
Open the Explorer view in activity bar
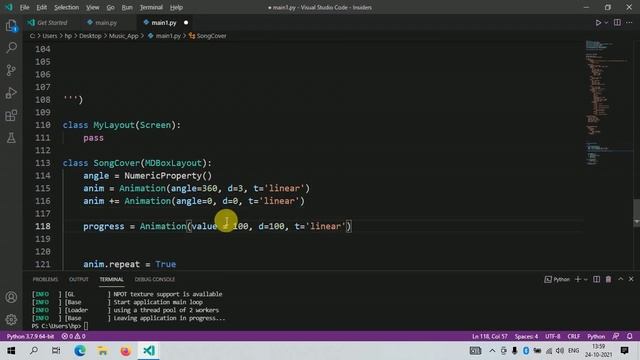(x=11, y=26)
